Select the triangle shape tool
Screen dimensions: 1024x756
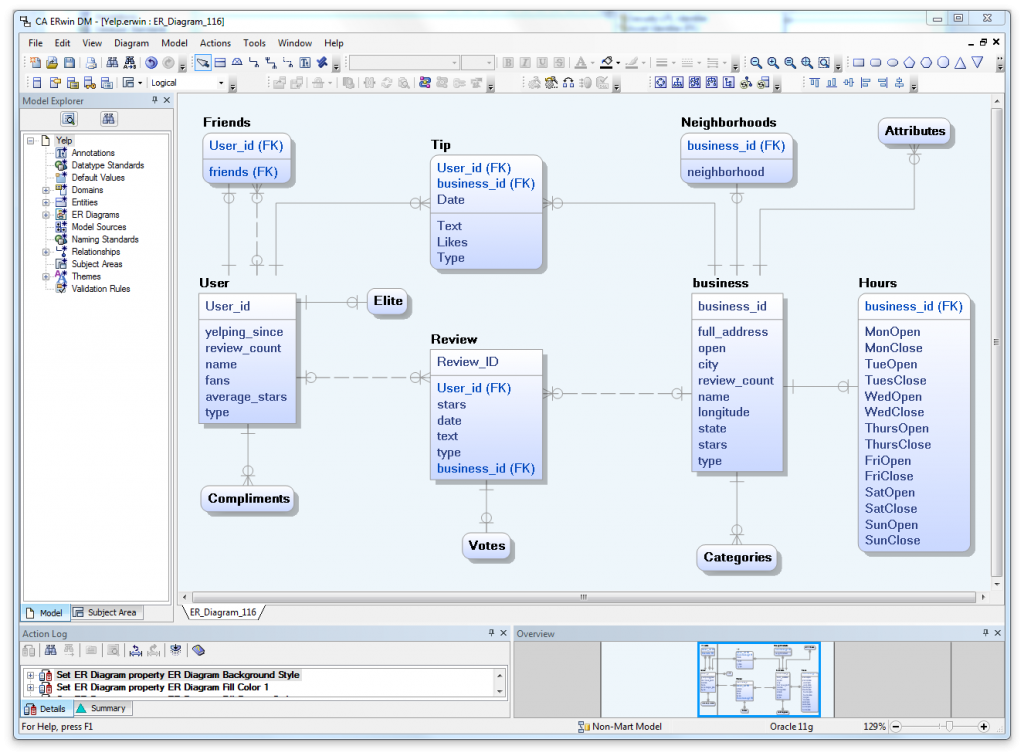960,63
